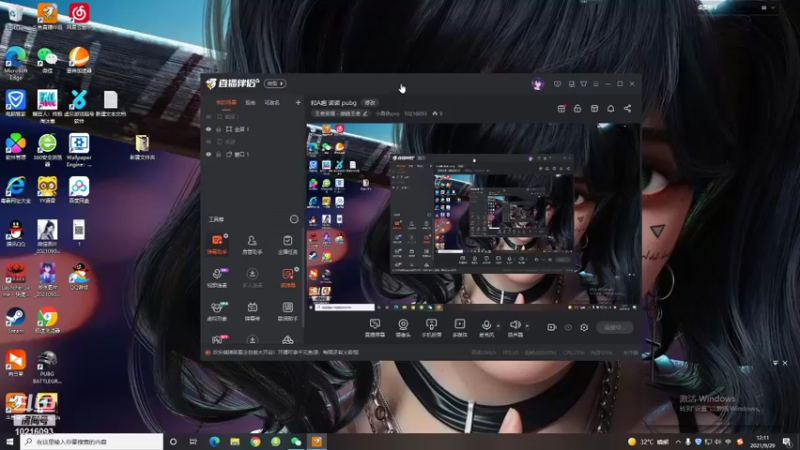Viewport: 800px width, 450px height.
Task: Expand toolbox with the circled more icon
Action: (x=294, y=219)
